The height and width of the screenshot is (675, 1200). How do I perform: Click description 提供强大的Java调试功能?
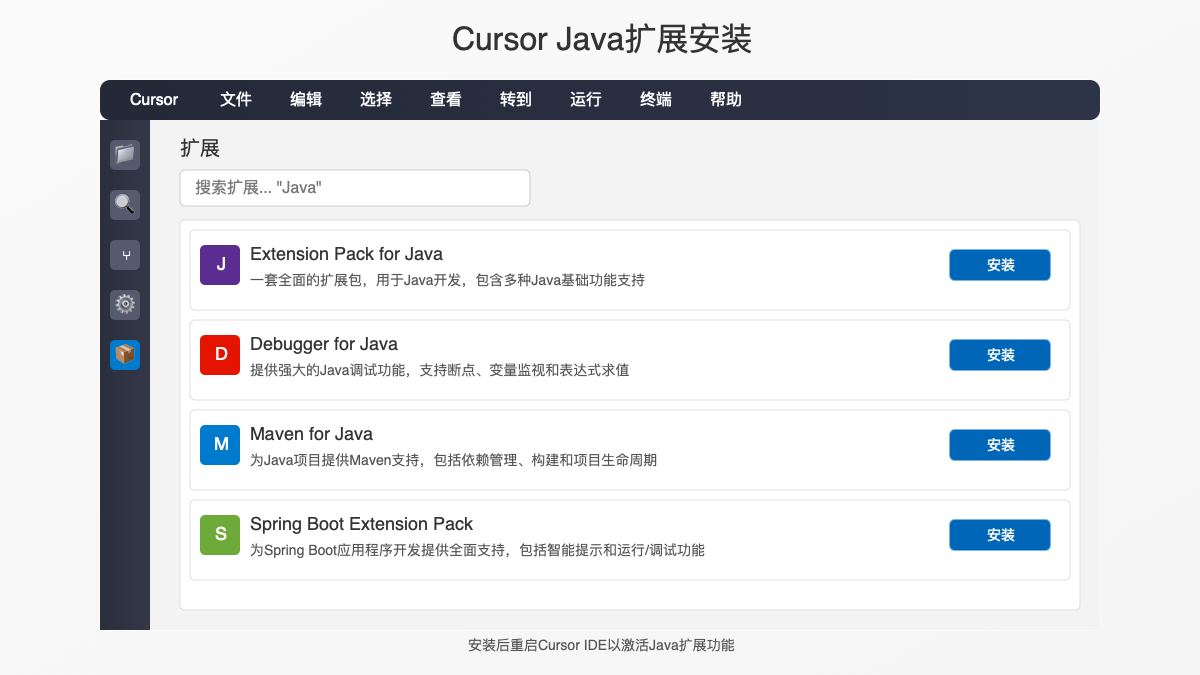tap(439, 370)
